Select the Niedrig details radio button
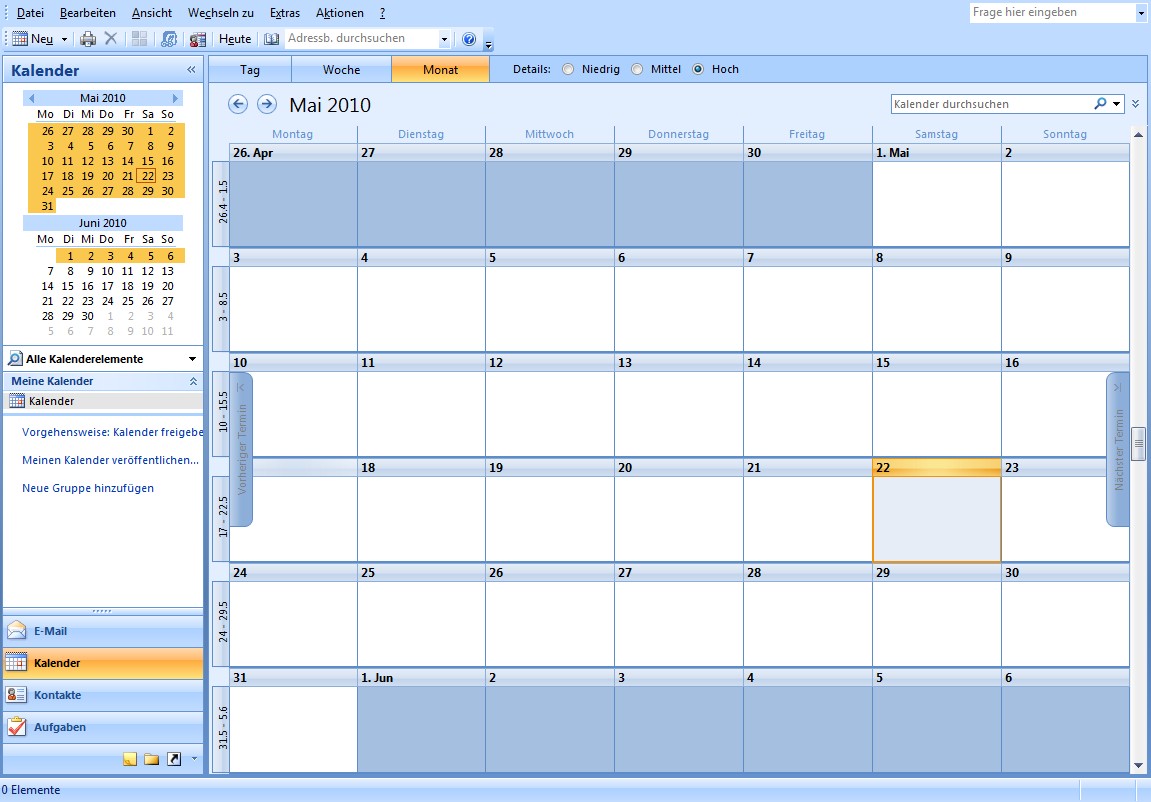Viewport: 1151px width, 802px height. [567, 70]
